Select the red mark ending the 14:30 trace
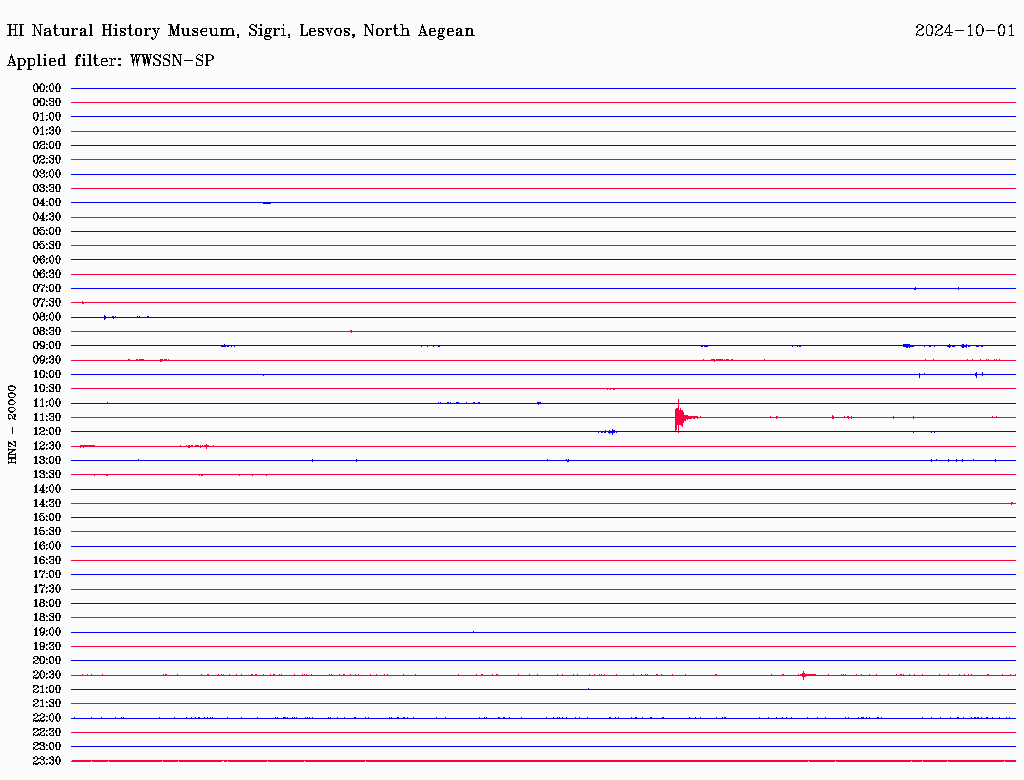Screen dimensions: 1024x780 (1012, 503)
